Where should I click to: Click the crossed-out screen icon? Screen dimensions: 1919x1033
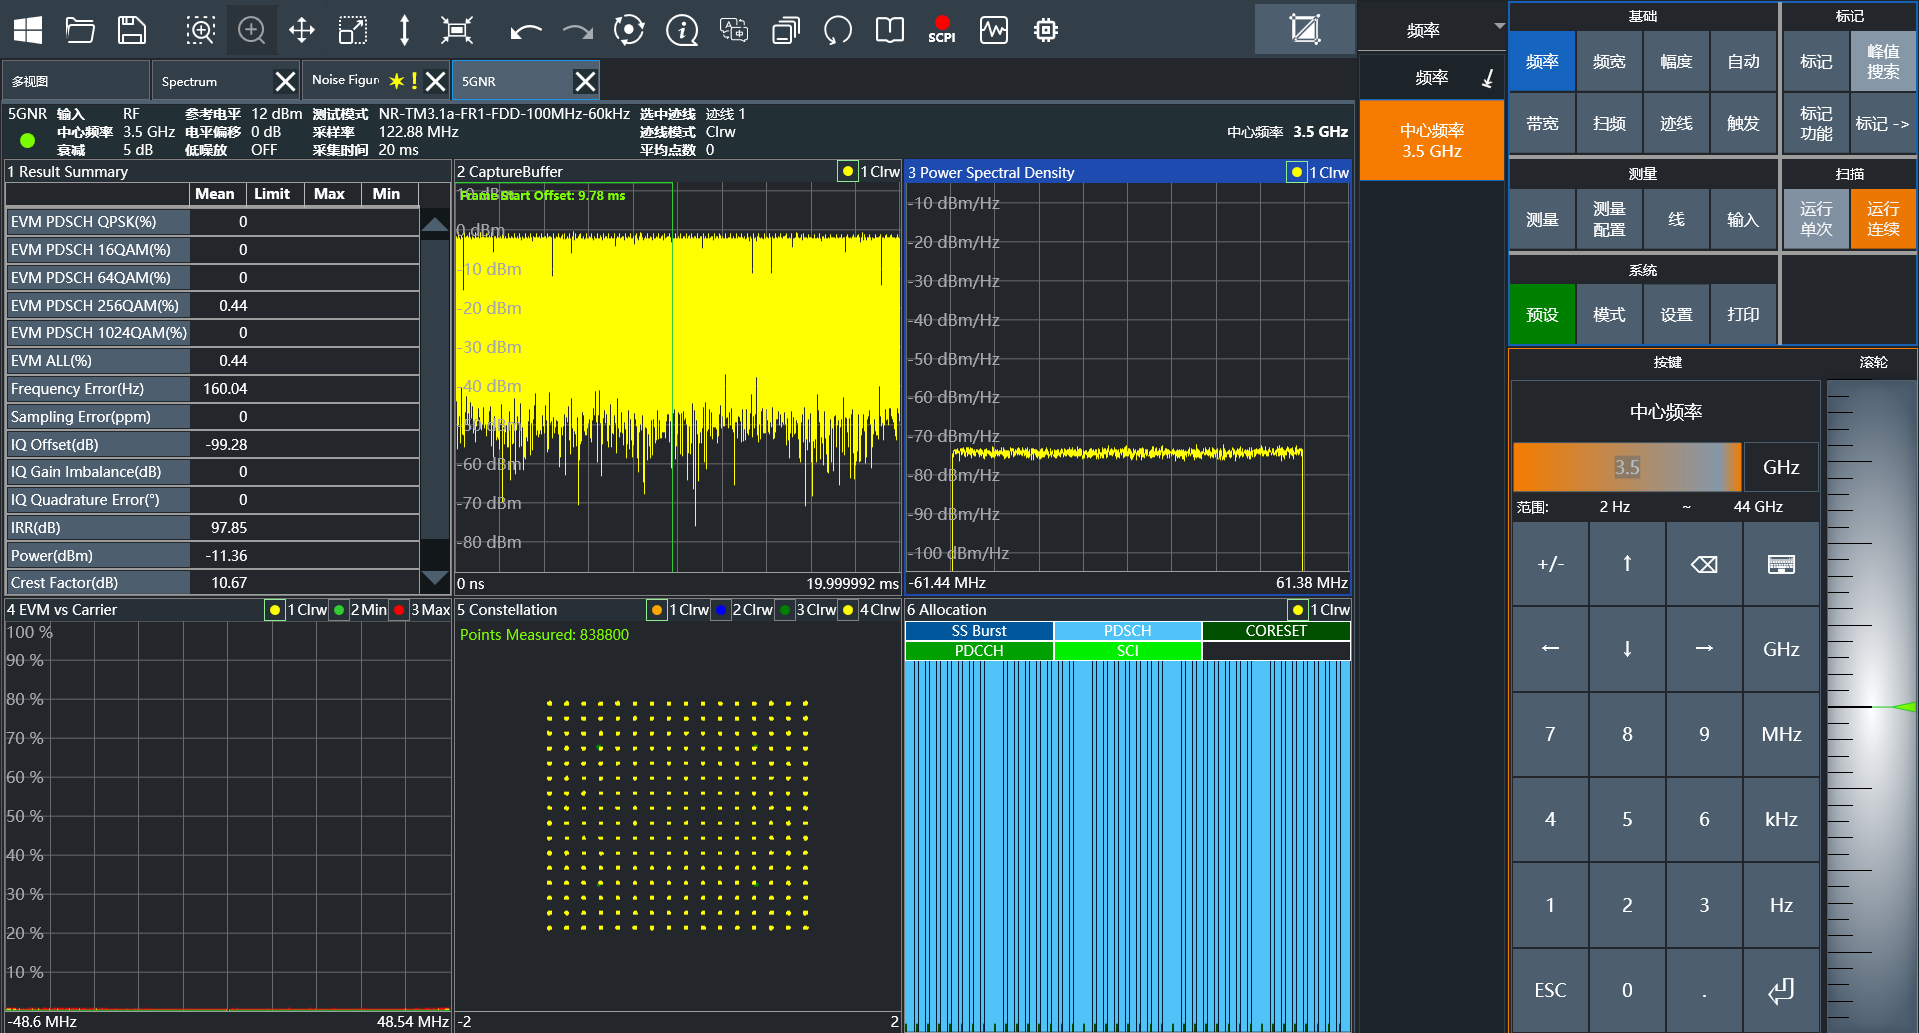tap(1305, 29)
